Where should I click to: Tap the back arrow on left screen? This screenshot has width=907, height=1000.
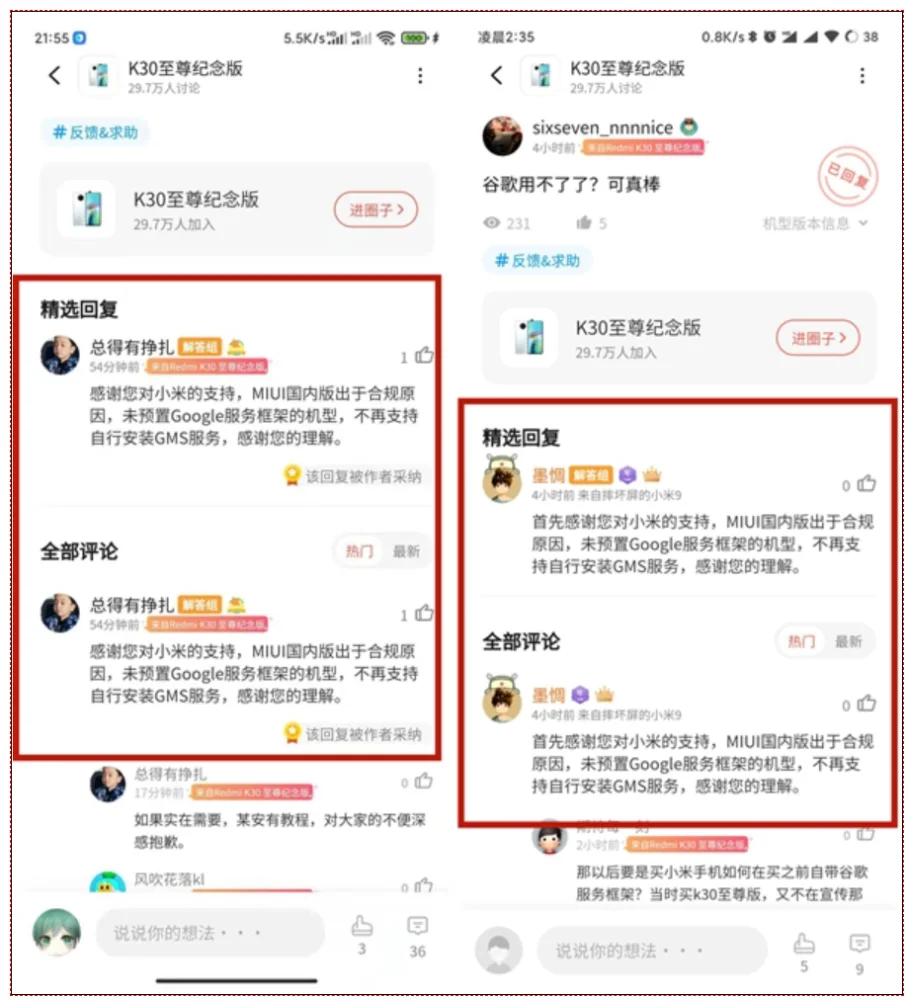(x=55, y=75)
